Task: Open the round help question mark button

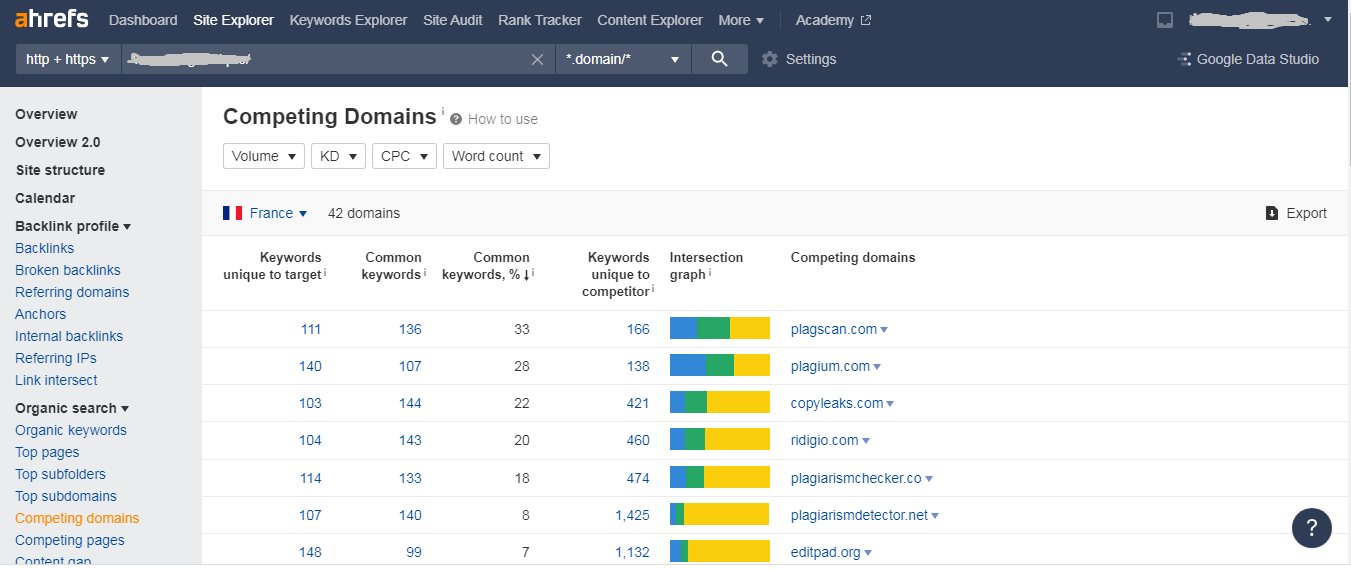Action: [x=1311, y=527]
